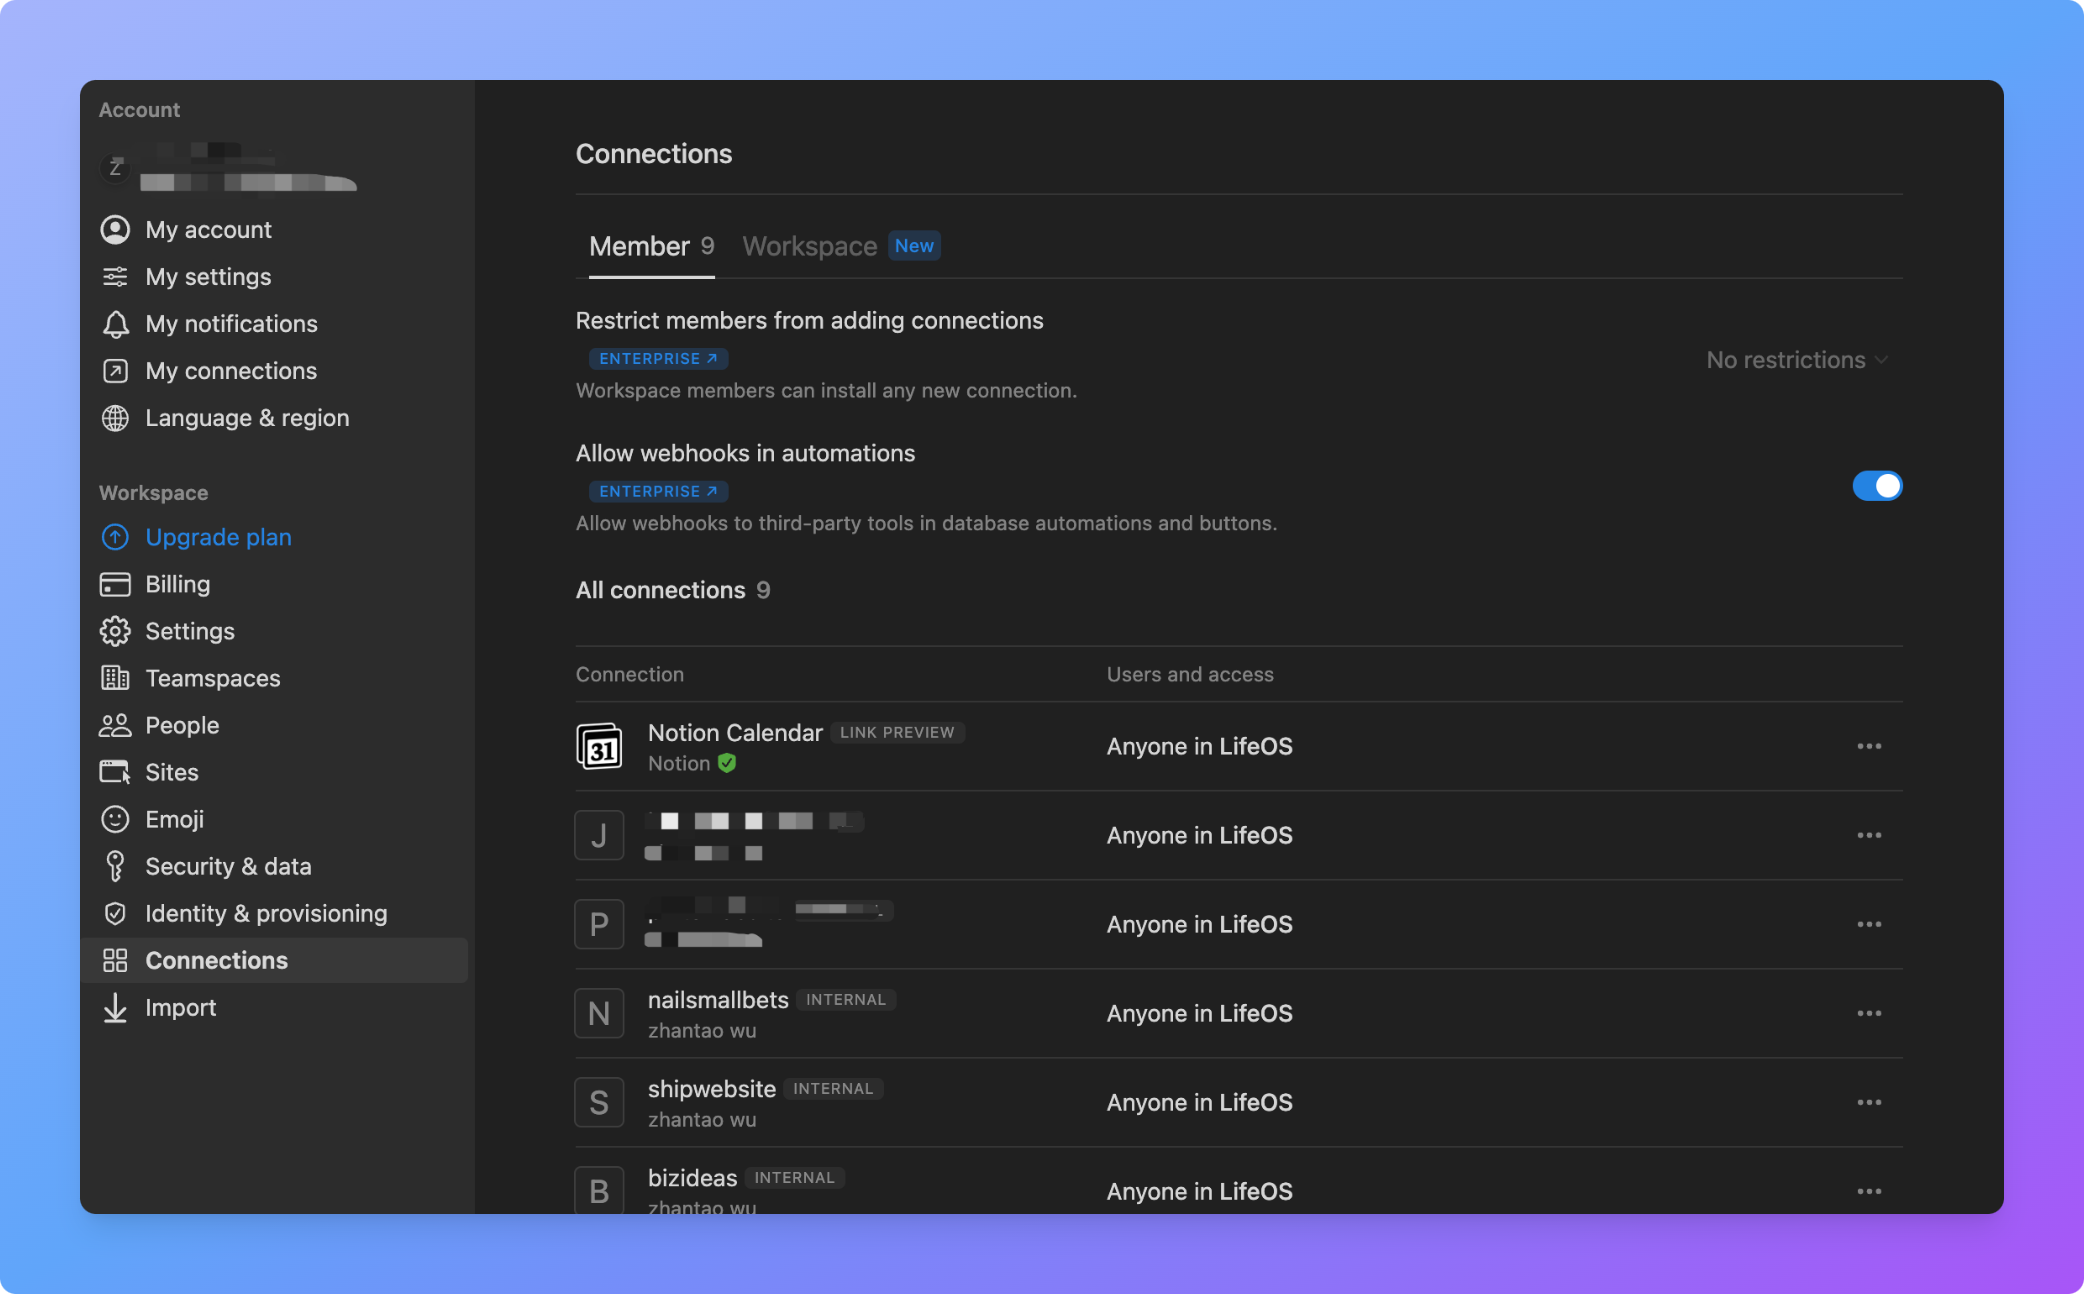Click the Upgrade plan link
Screen dimensions: 2084x1294
click(x=218, y=537)
